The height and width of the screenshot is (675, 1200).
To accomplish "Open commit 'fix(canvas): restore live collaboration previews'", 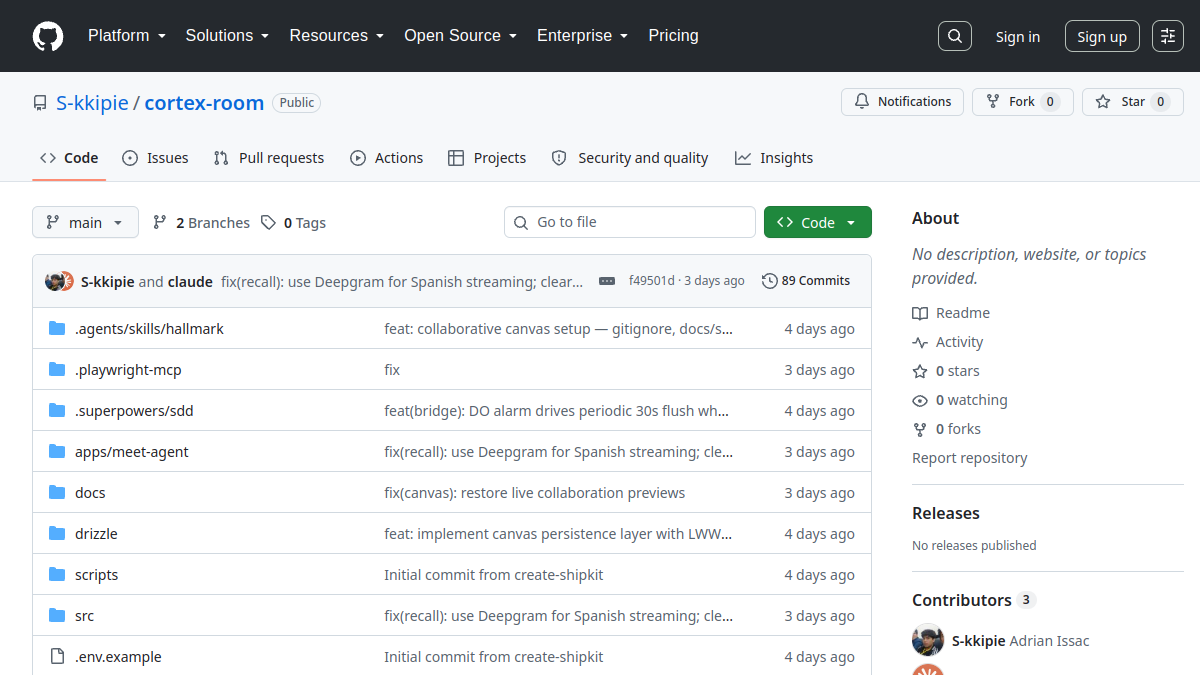I will [x=534, y=493].
